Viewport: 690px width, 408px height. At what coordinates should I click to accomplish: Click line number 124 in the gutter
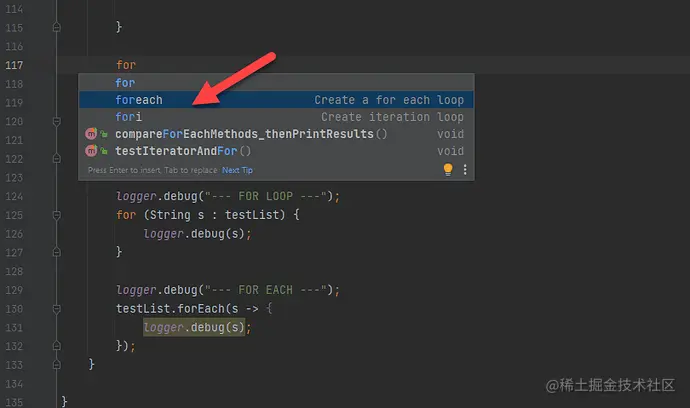tap(14, 196)
